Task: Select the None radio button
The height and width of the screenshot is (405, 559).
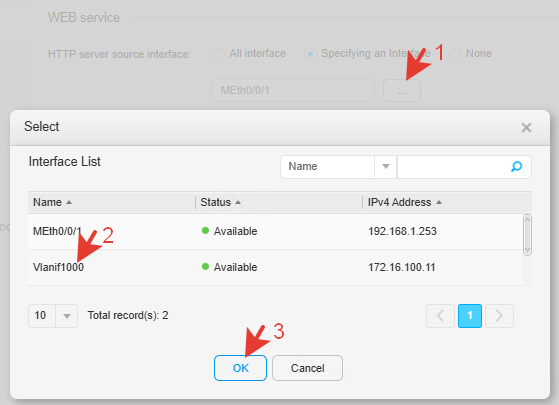Action: pyautogui.click(x=455, y=54)
